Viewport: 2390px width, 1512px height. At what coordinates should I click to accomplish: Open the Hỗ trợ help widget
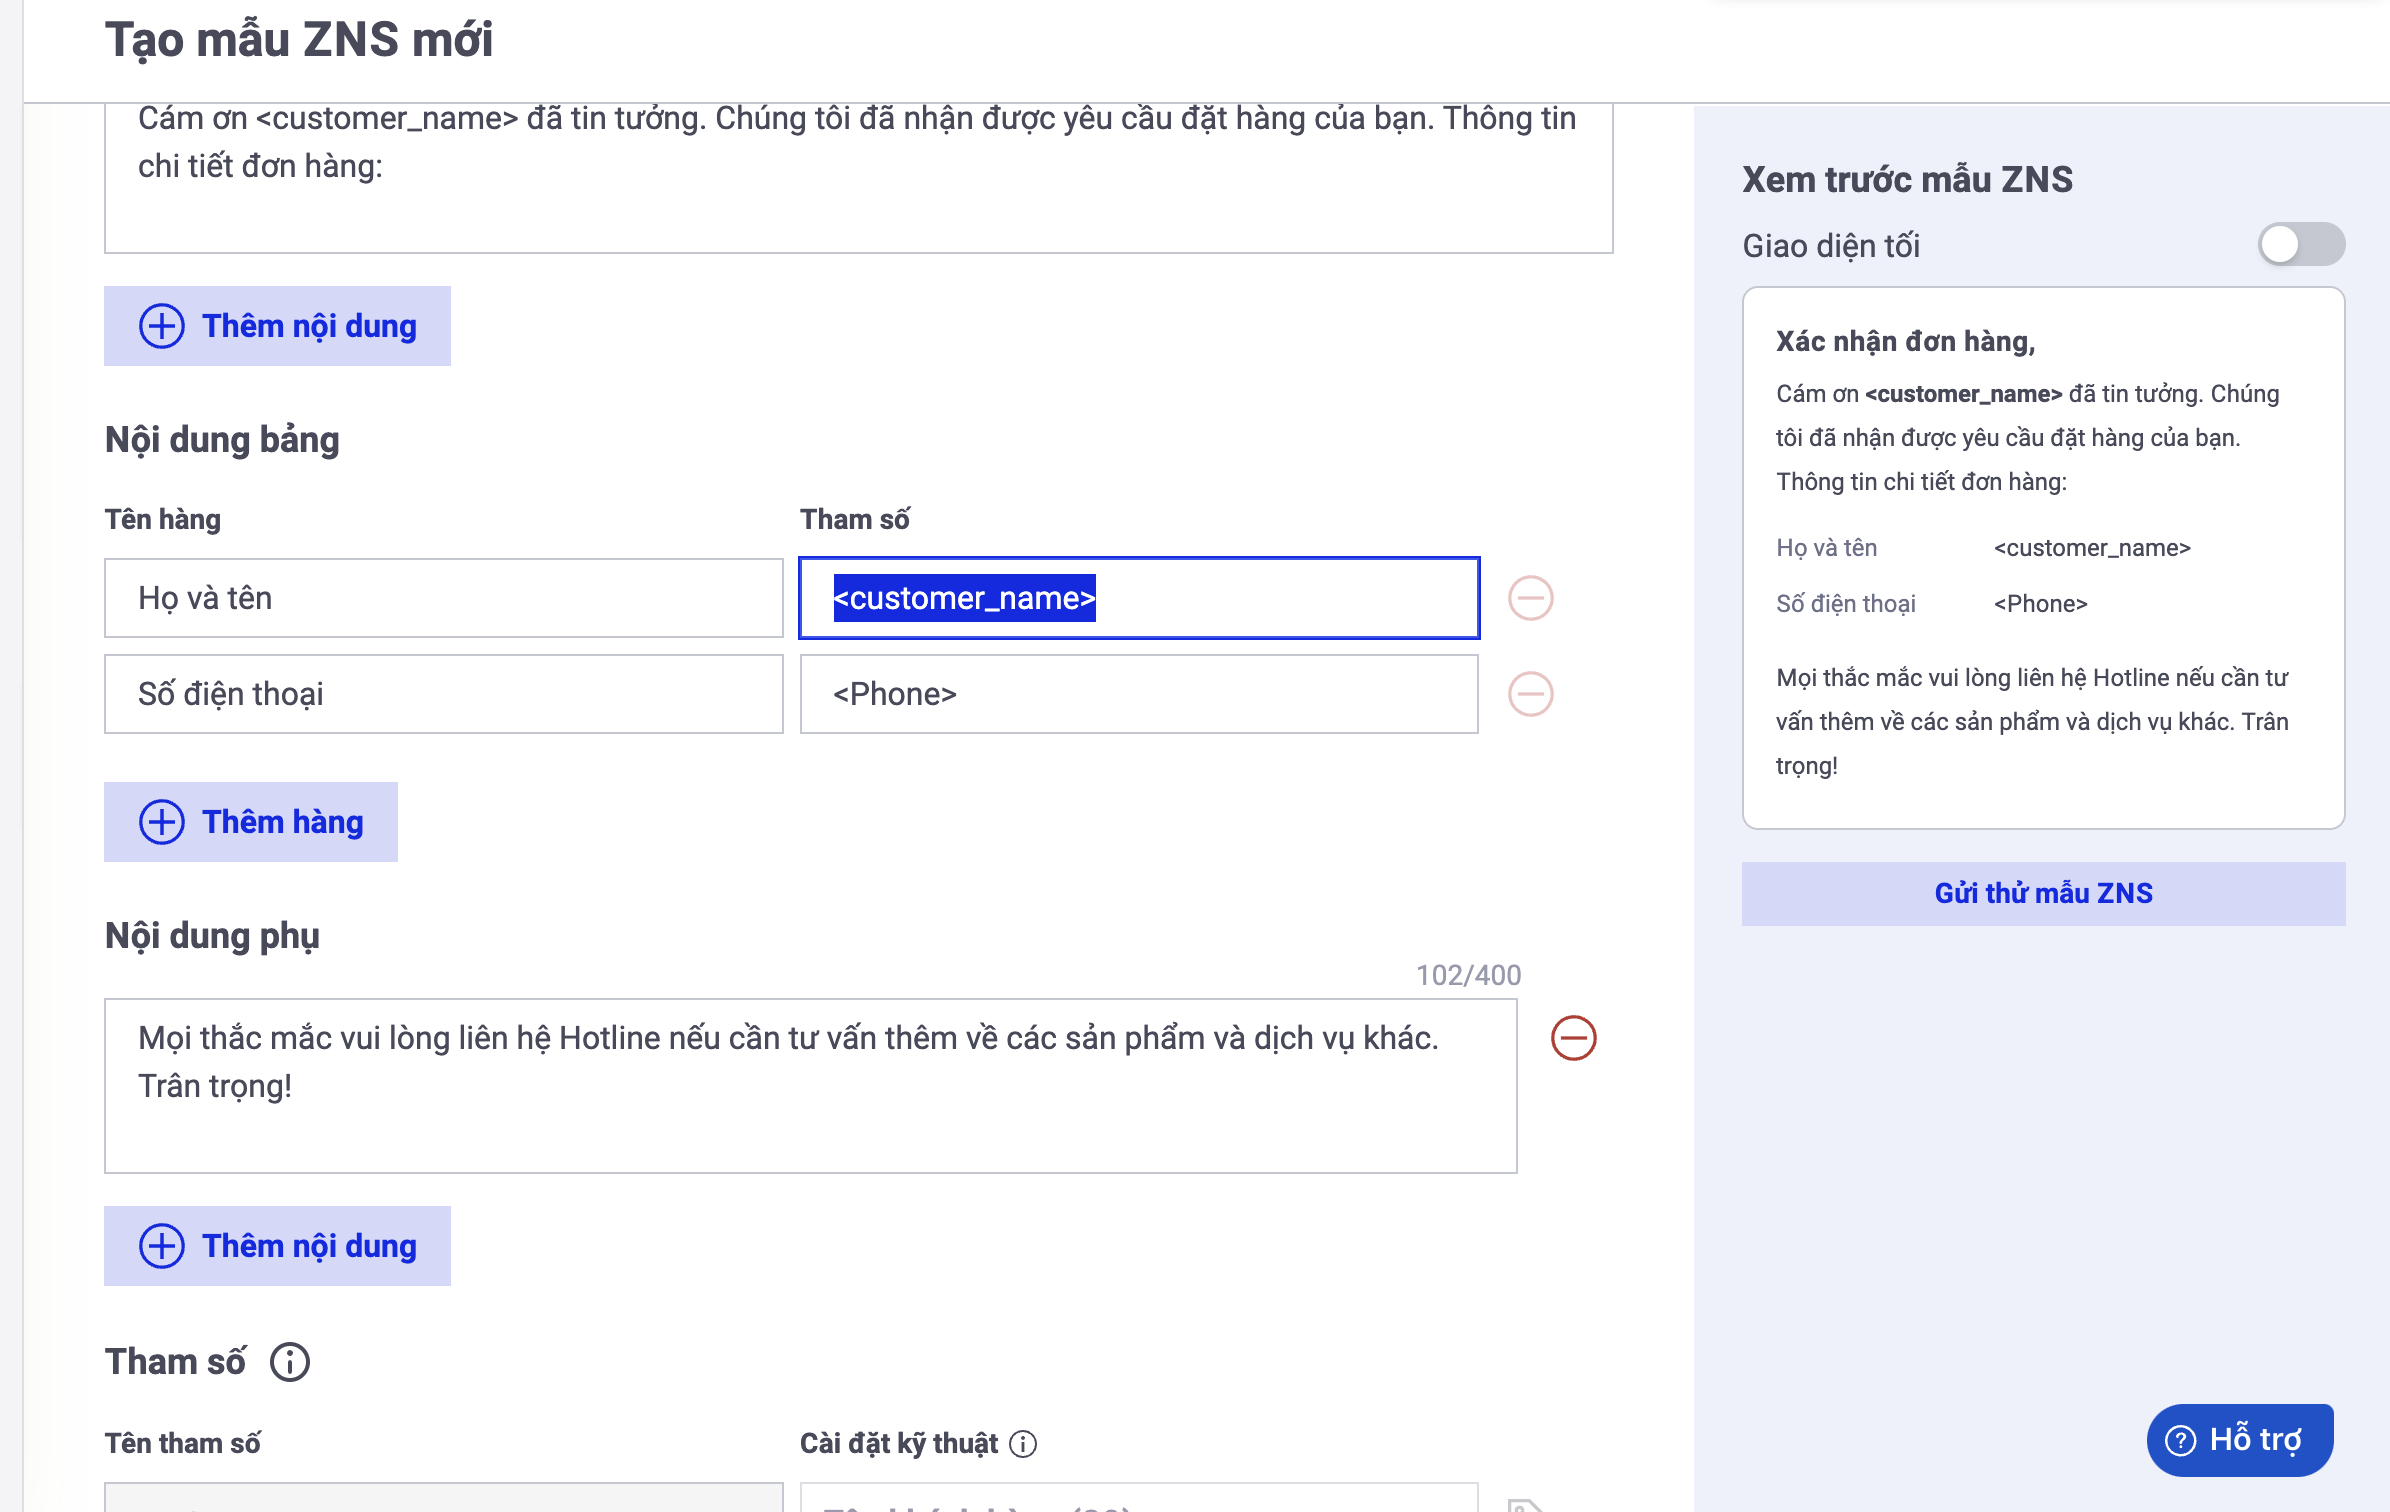[x=2239, y=1440]
